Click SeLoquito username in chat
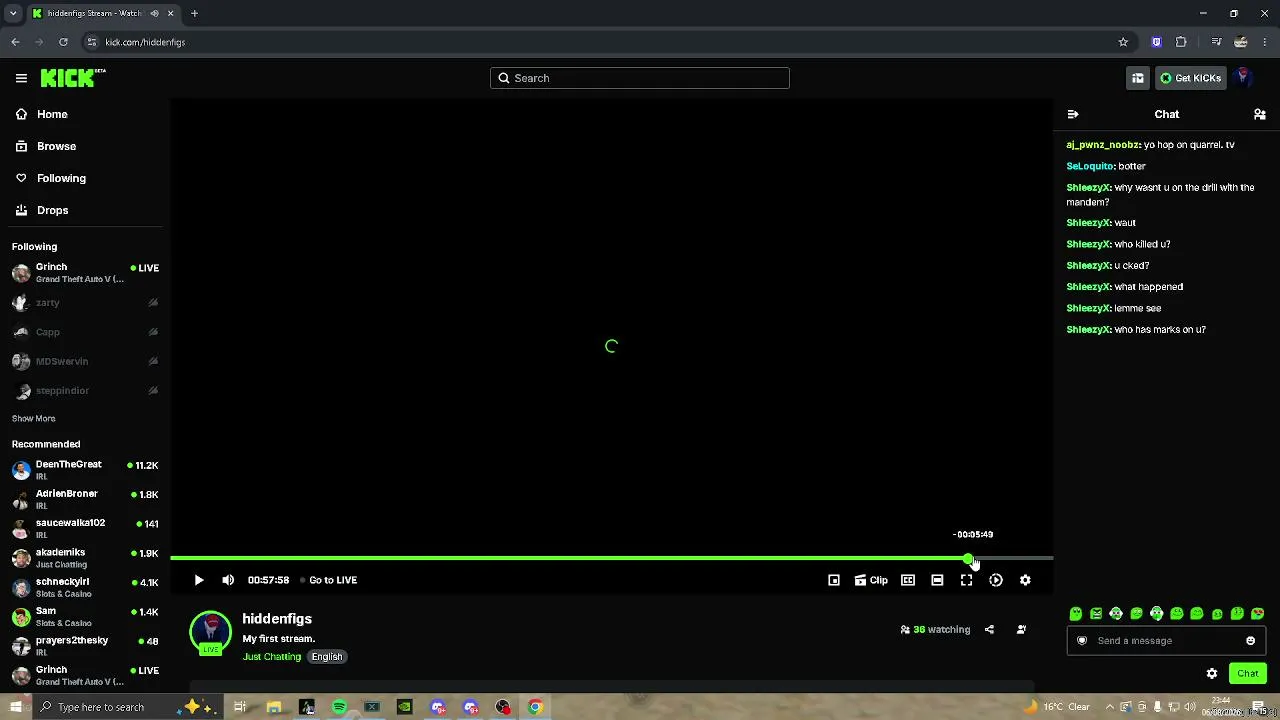Screen dimensions: 1280x720 pos(1090,166)
